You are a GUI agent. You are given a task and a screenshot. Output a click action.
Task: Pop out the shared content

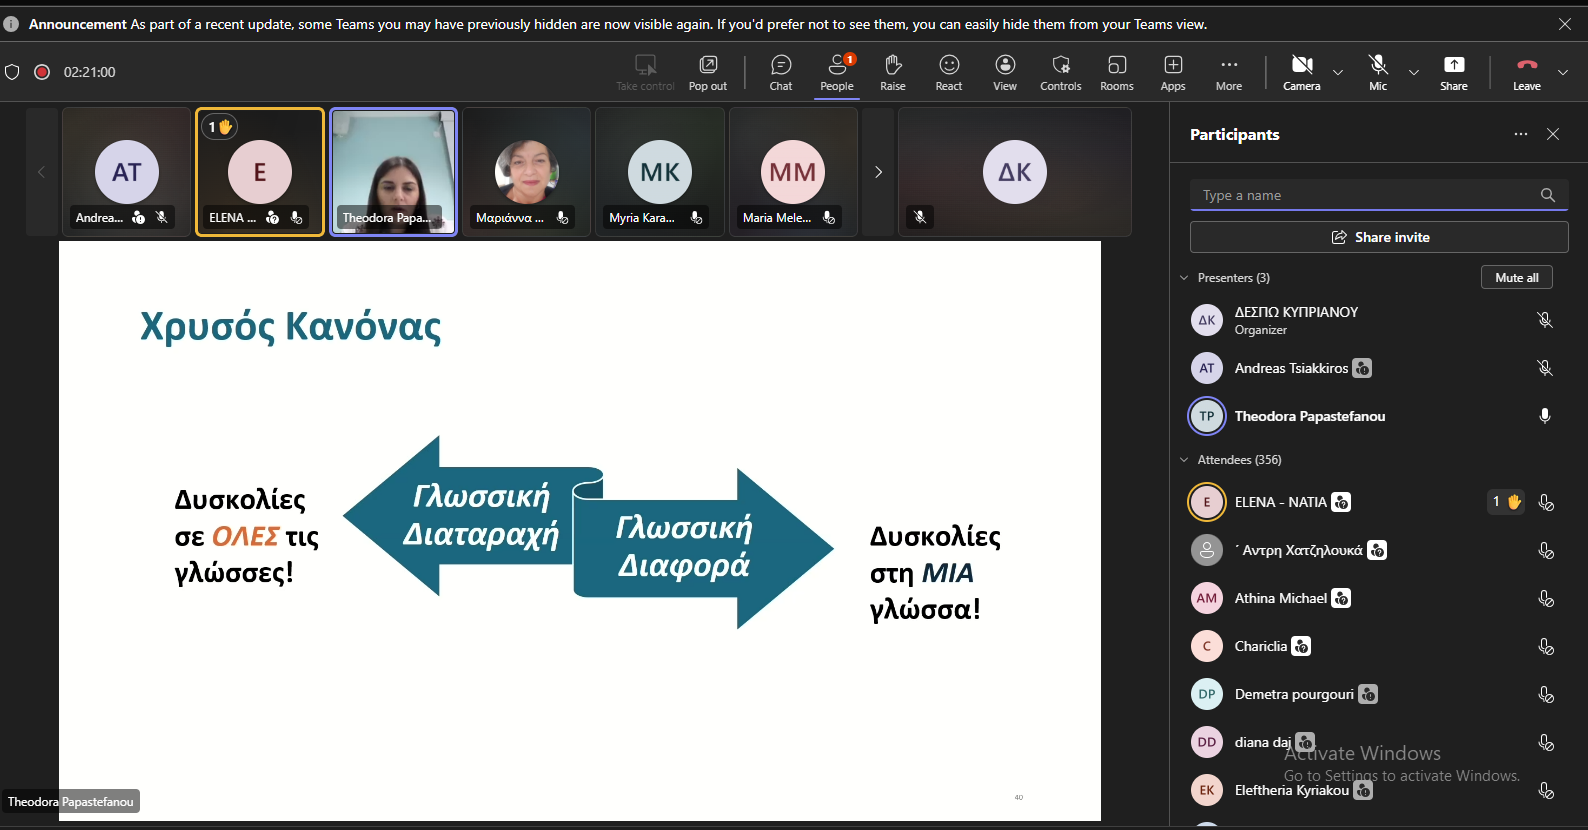click(x=707, y=72)
